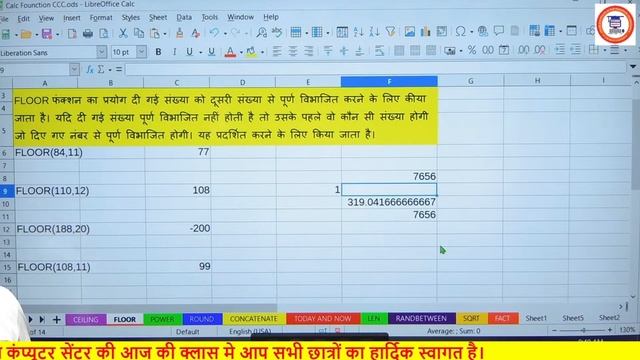Image resolution: width=640 pixels, height=360 pixels.
Task: Insert a hyperlink
Action: [x=482, y=31]
